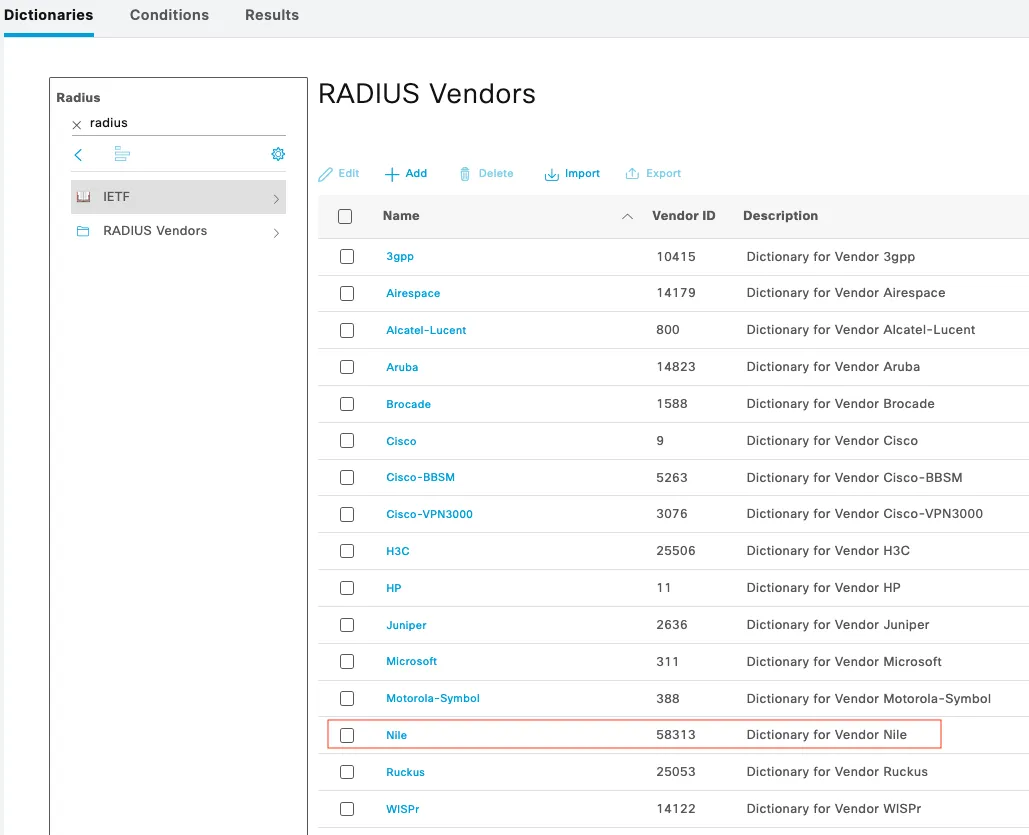Click the tree layout view icon

point(122,154)
